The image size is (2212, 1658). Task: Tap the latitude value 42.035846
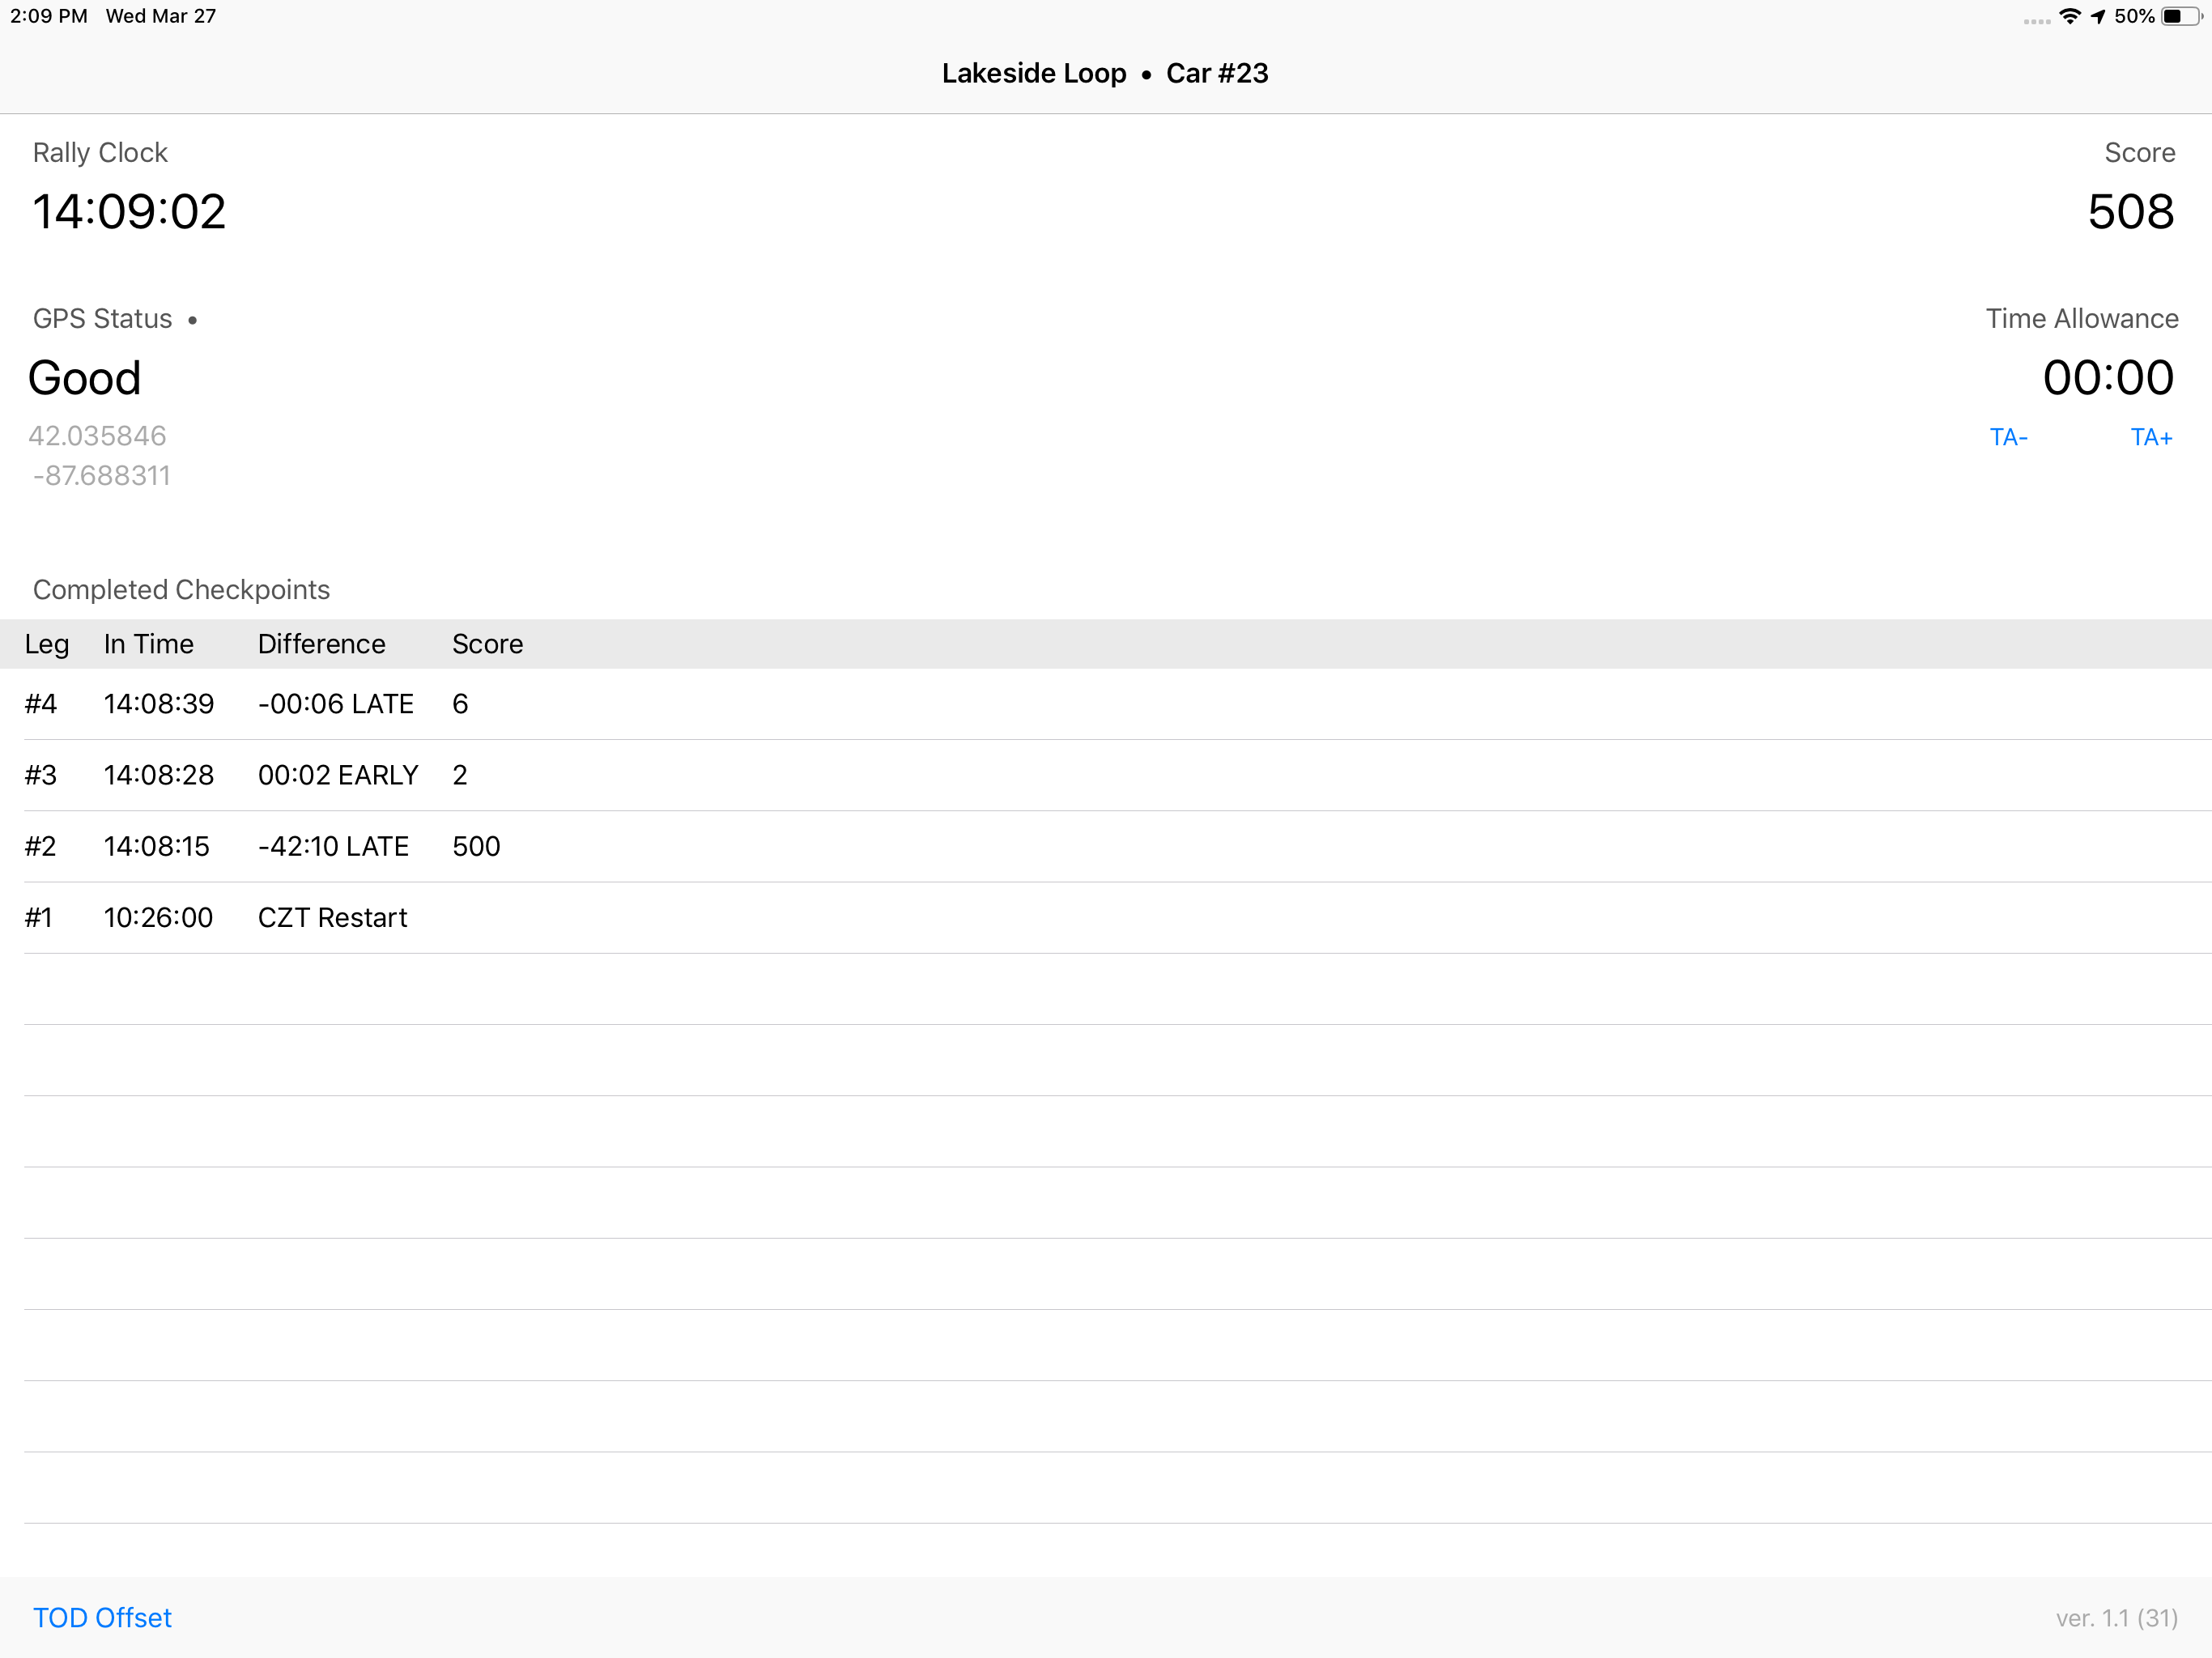[97, 436]
